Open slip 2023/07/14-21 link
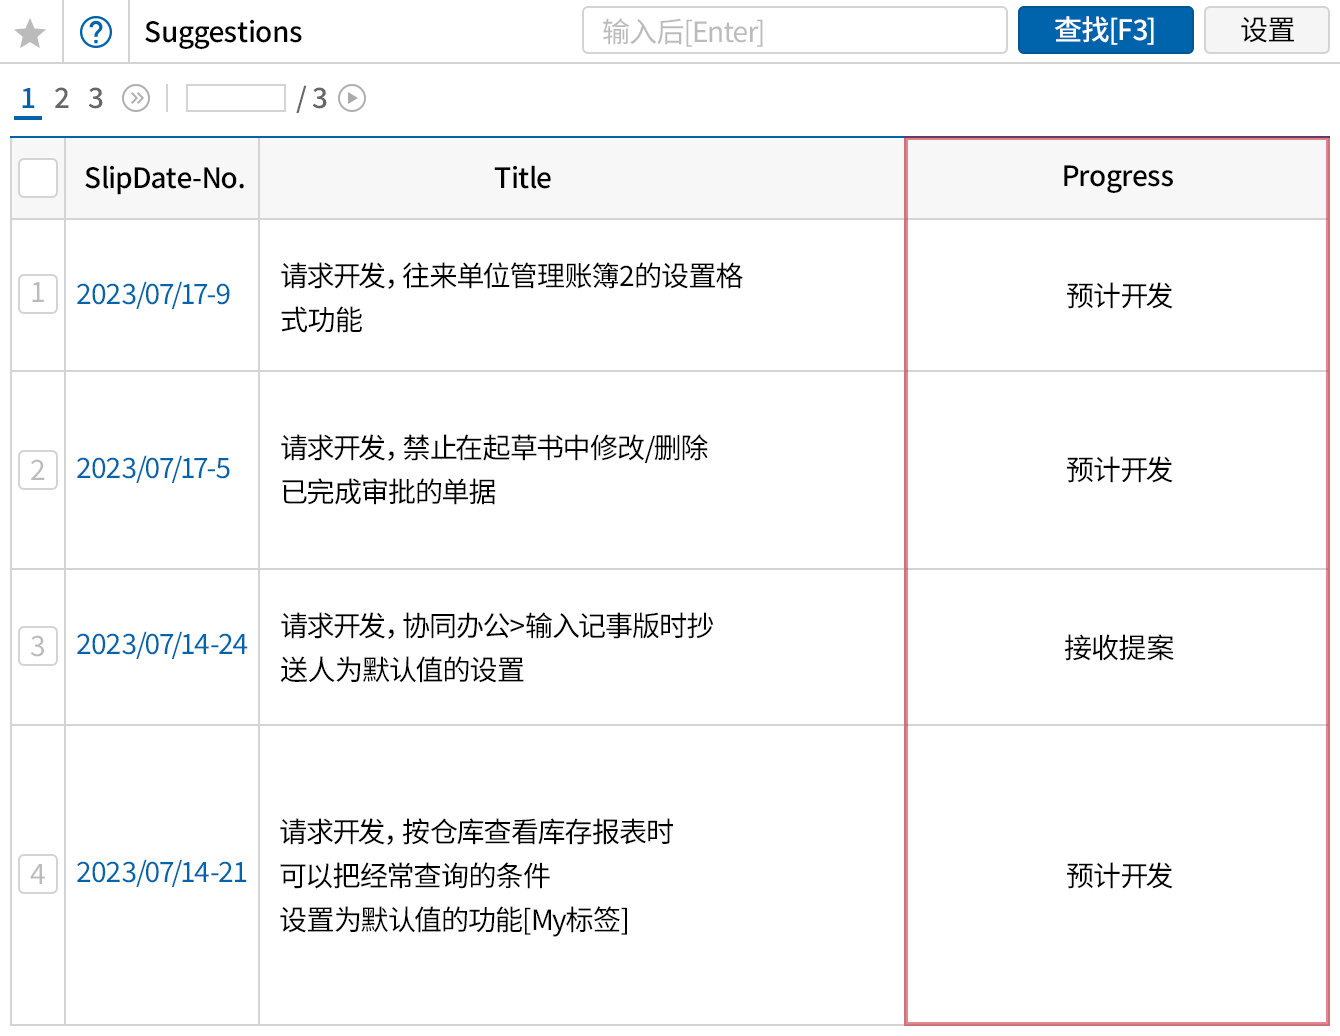1340x1036 pixels. pos(162,872)
